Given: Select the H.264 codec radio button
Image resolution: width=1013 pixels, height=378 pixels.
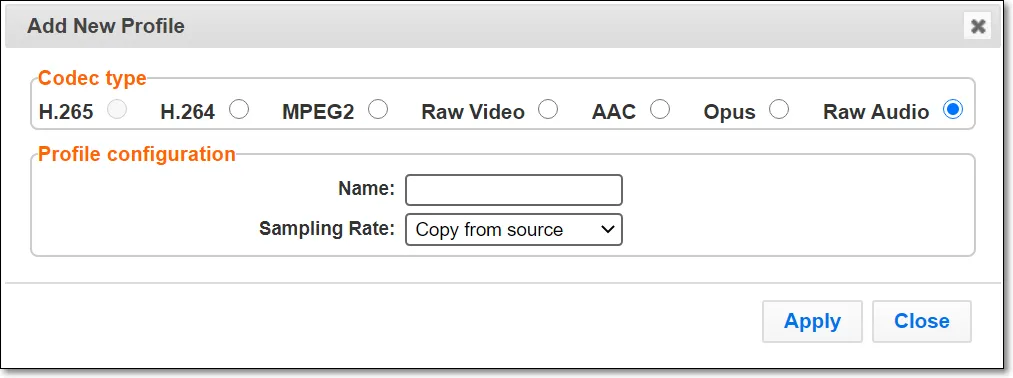Looking at the screenshot, I should coord(239,110).
